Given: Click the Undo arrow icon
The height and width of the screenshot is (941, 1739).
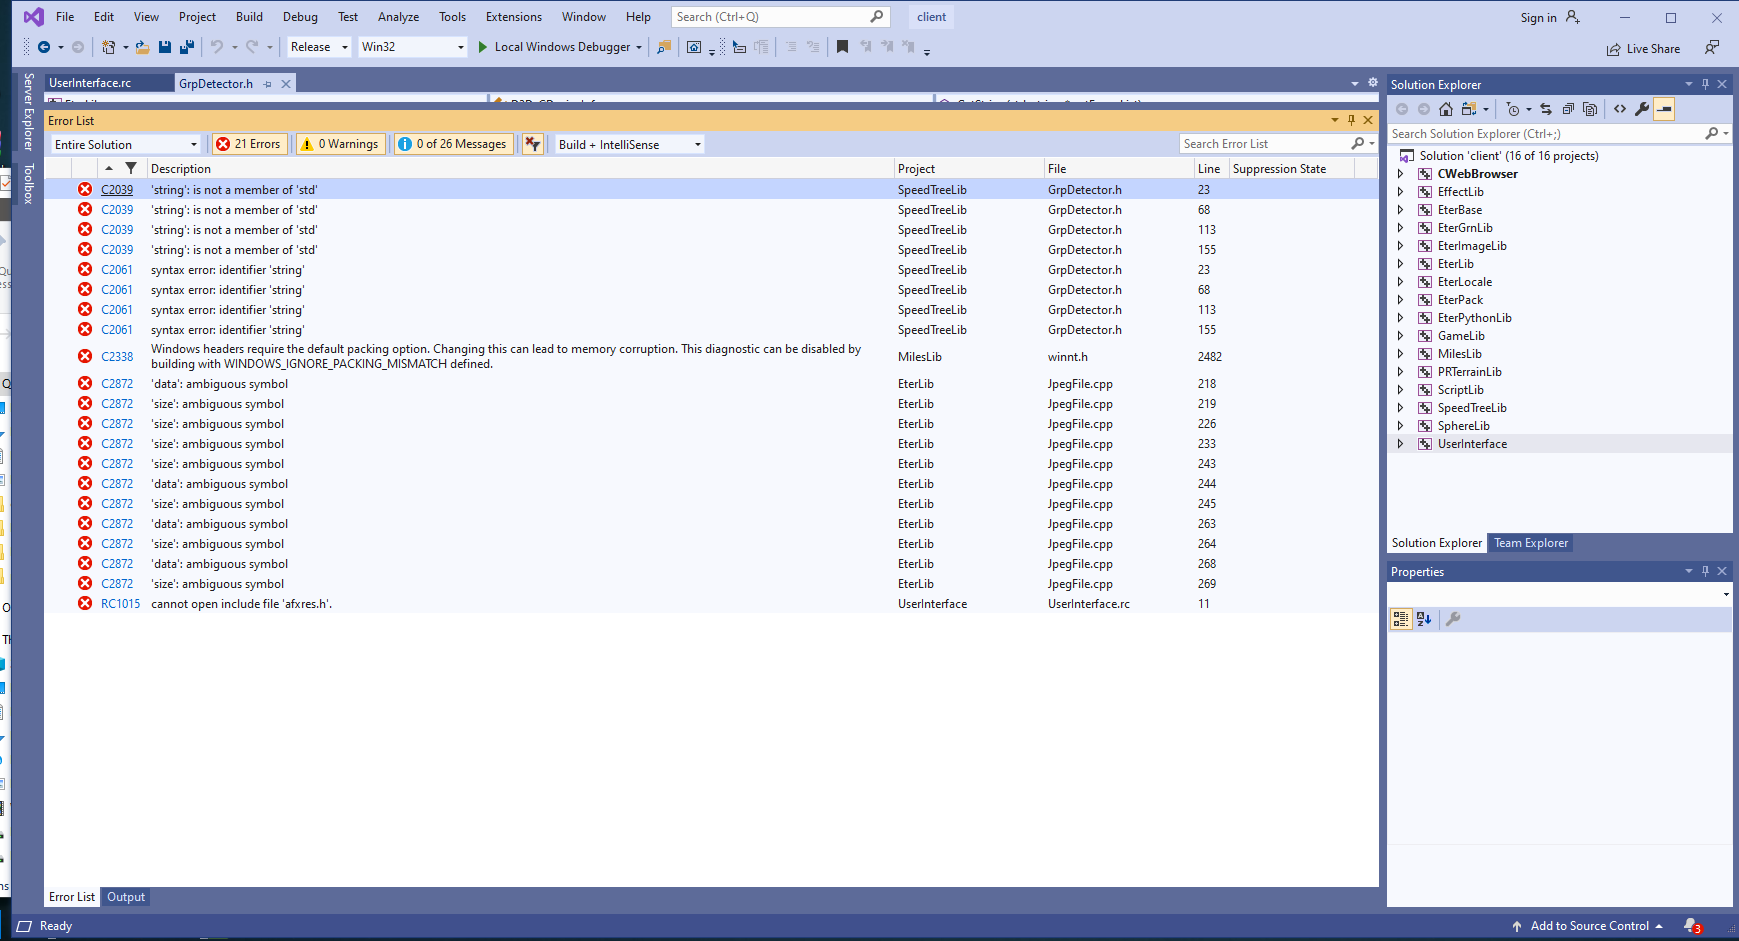Looking at the screenshot, I should click(216, 47).
